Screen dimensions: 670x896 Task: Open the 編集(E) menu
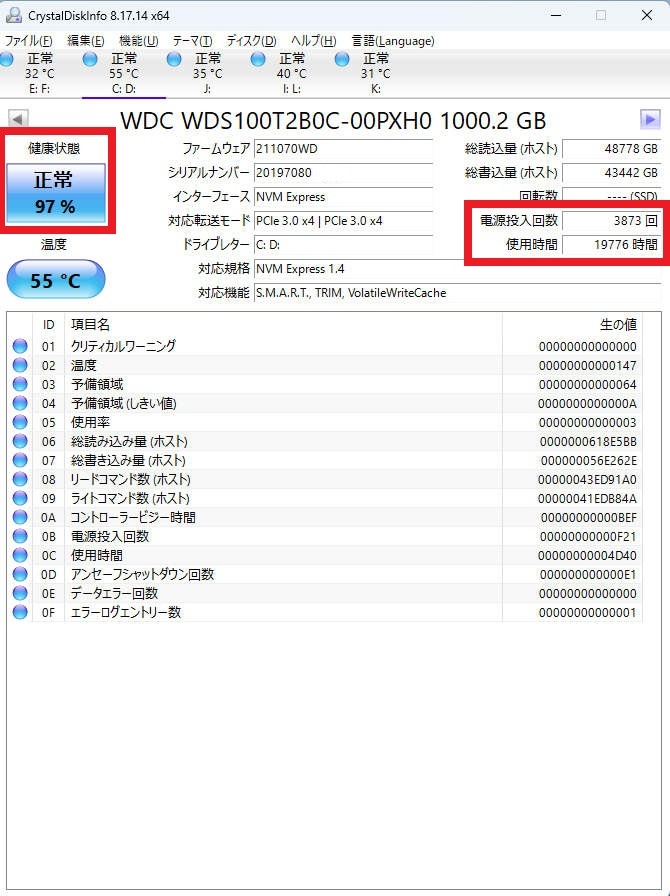pyautogui.click(x=85, y=41)
